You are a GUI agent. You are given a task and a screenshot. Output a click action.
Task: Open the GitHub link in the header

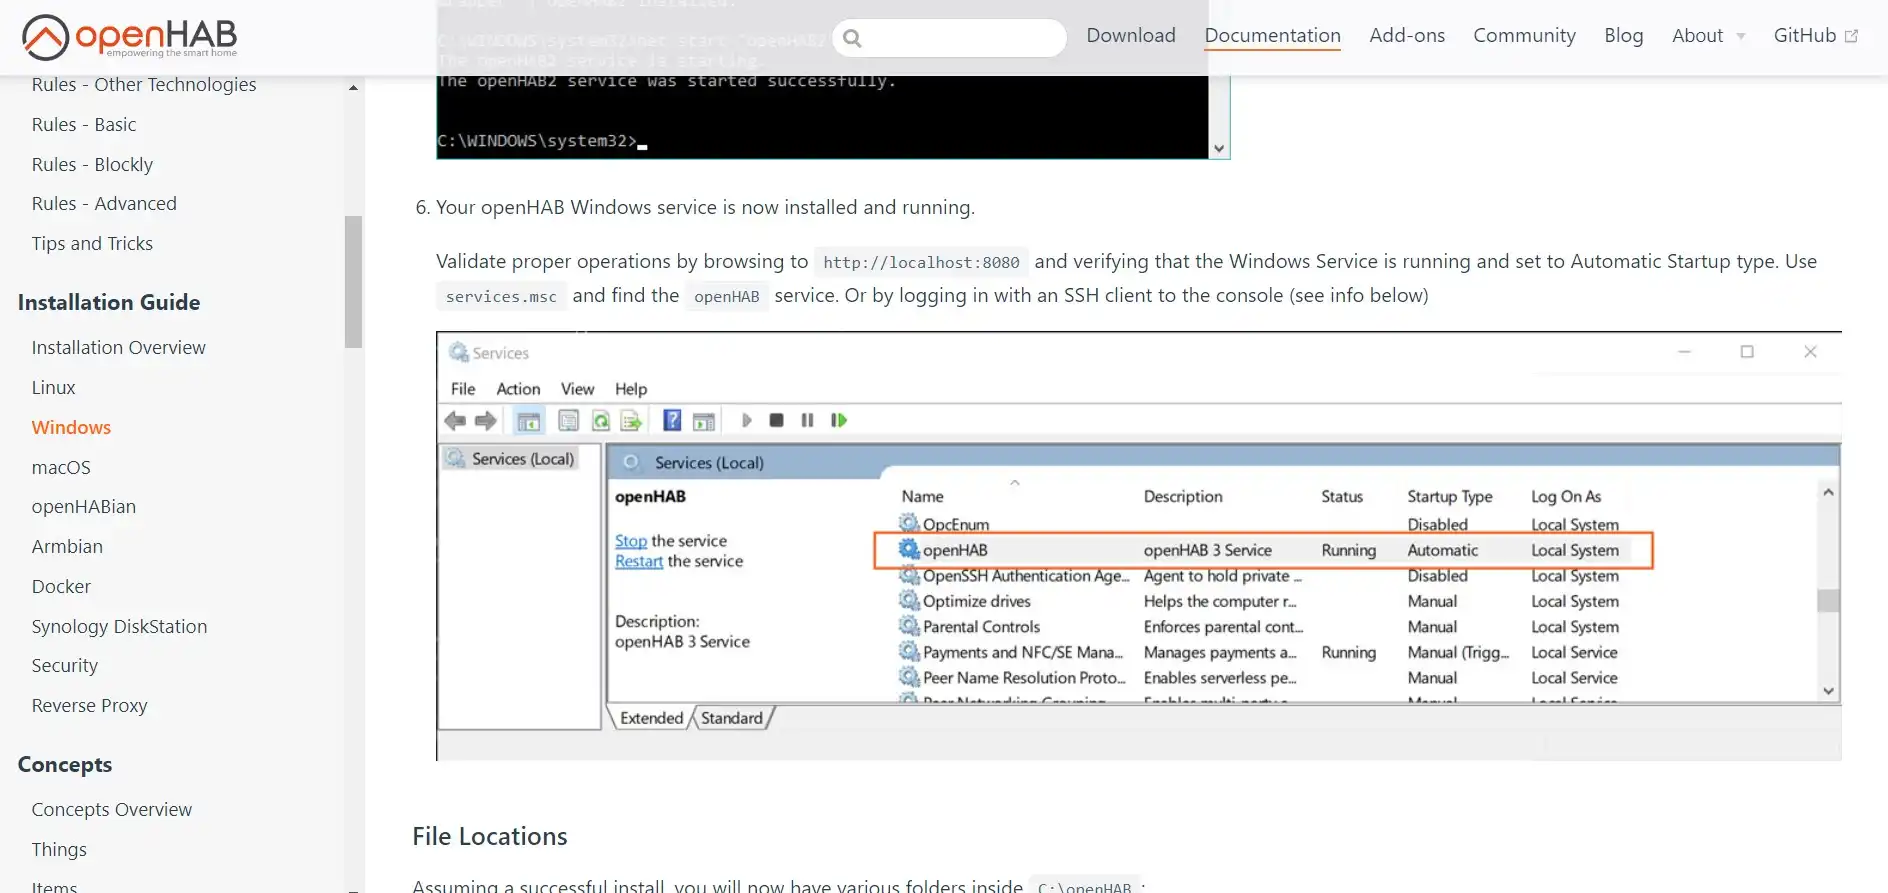(x=1815, y=36)
